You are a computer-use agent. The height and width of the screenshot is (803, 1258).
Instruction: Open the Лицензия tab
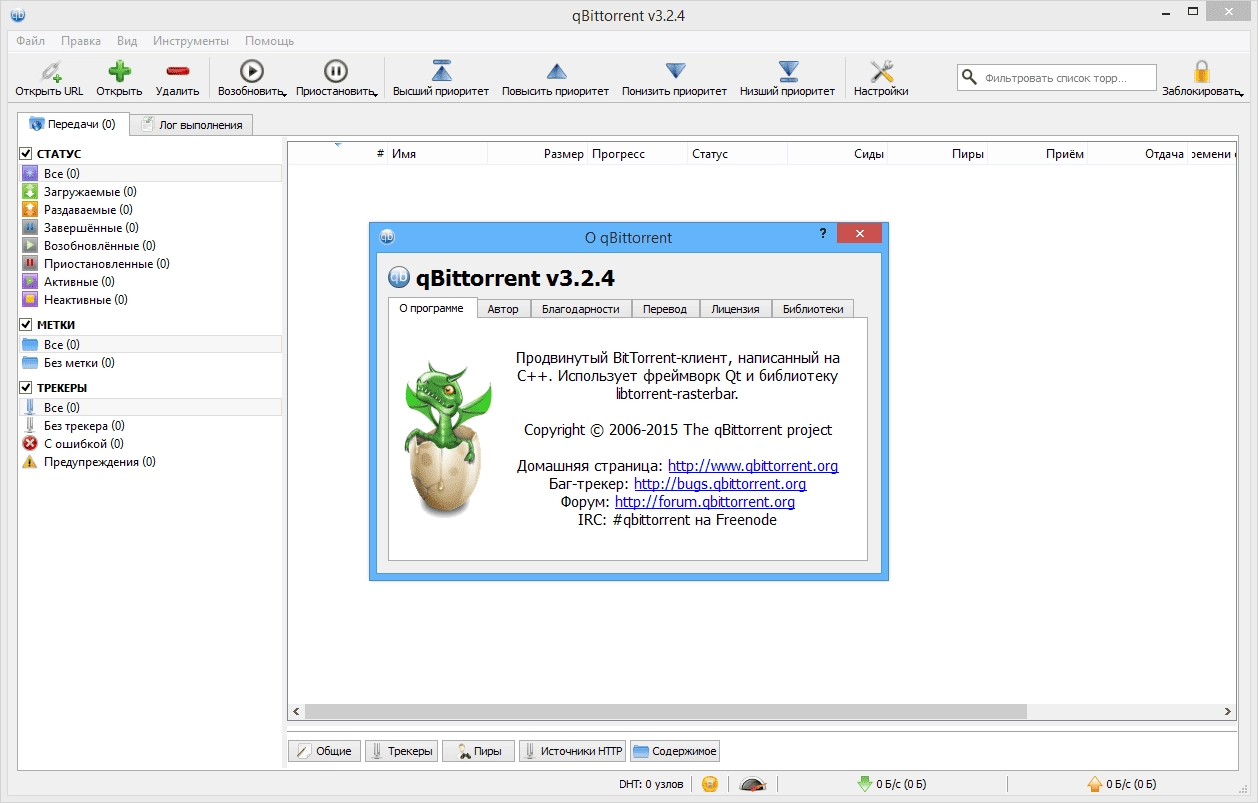coord(735,309)
